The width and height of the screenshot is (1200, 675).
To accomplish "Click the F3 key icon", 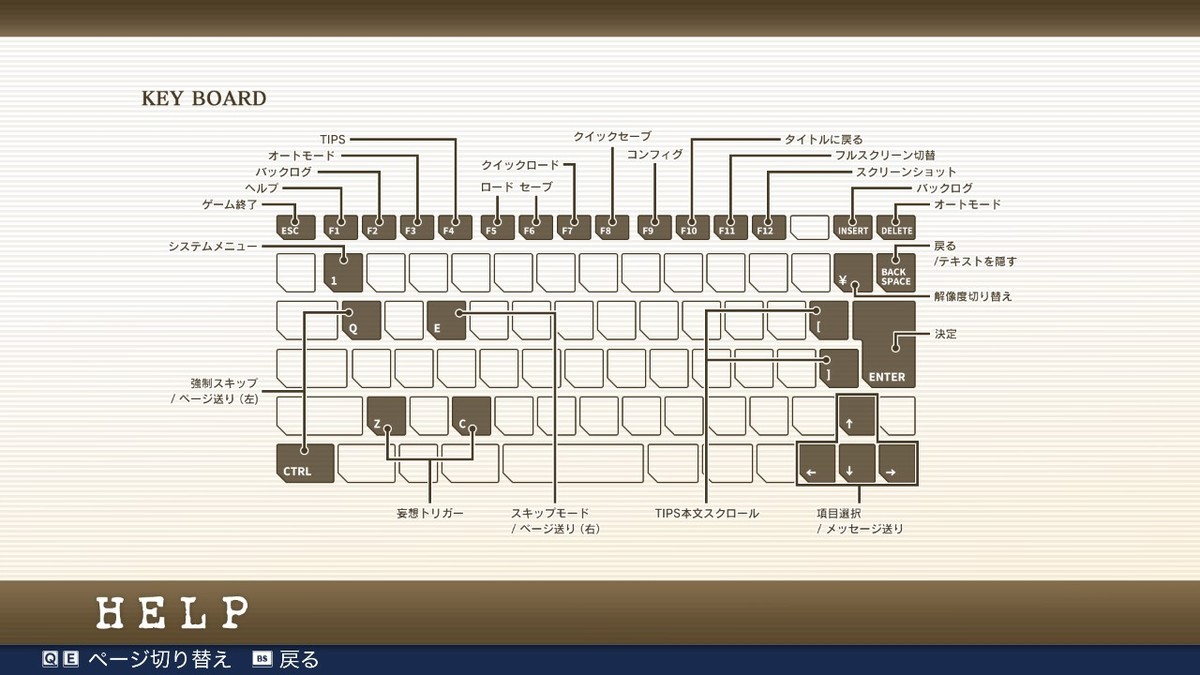I will tap(417, 227).
